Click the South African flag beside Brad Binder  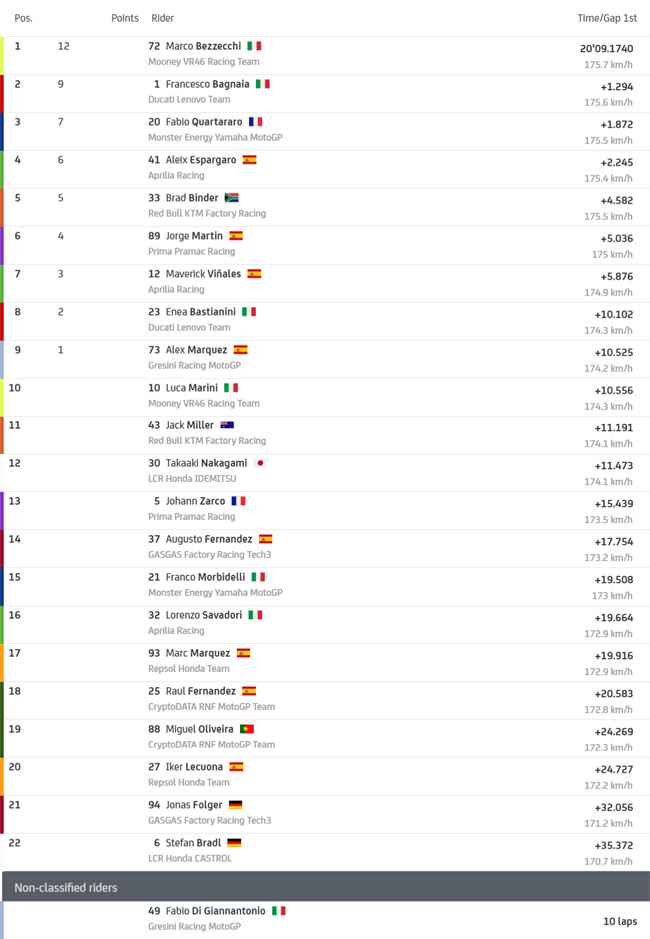tap(231, 198)
